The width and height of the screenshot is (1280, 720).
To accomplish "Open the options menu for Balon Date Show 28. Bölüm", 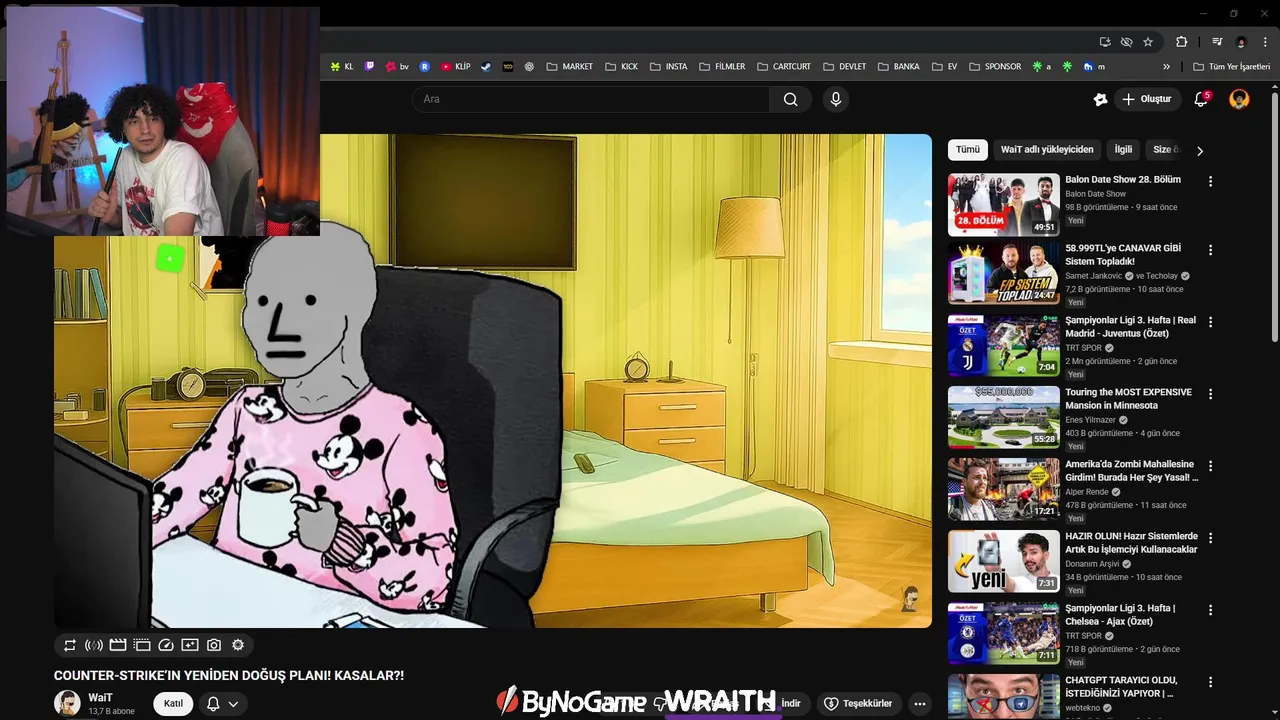I will click(1210, 182).
